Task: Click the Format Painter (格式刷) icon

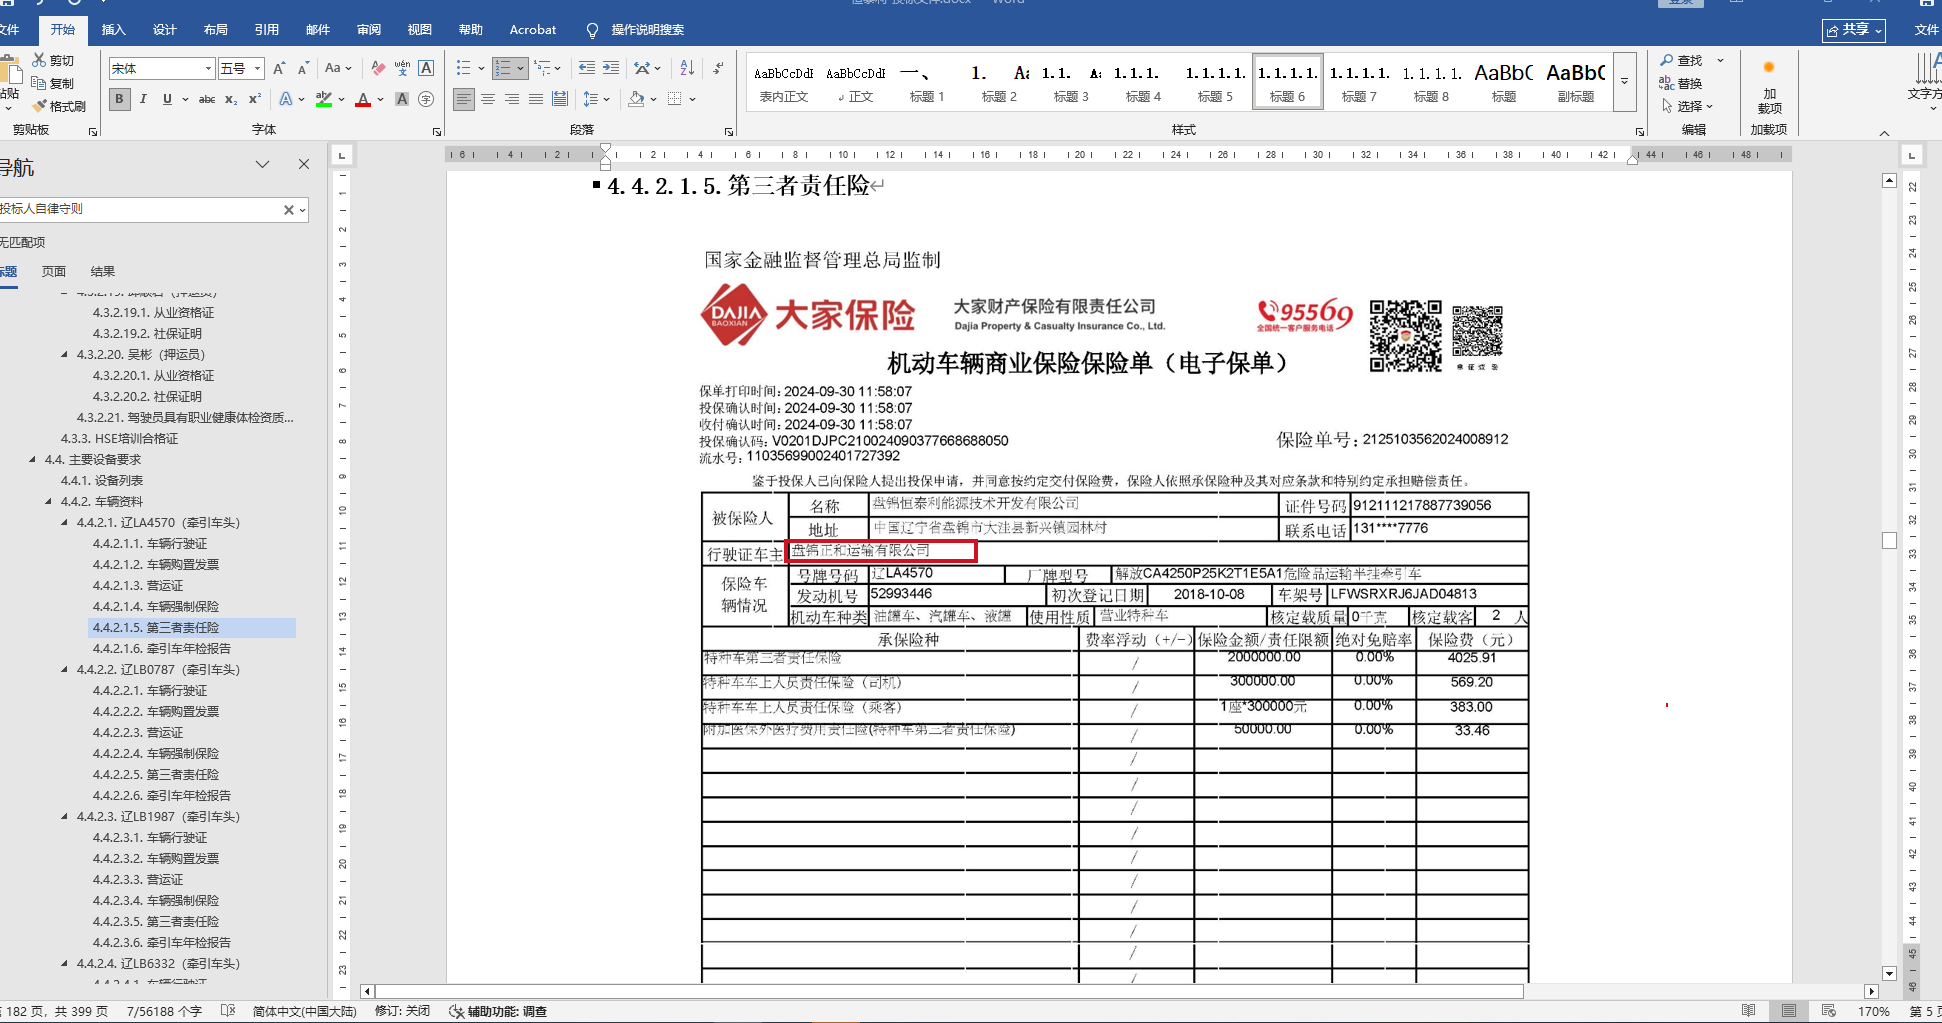Action: click(x=58, y=106)
